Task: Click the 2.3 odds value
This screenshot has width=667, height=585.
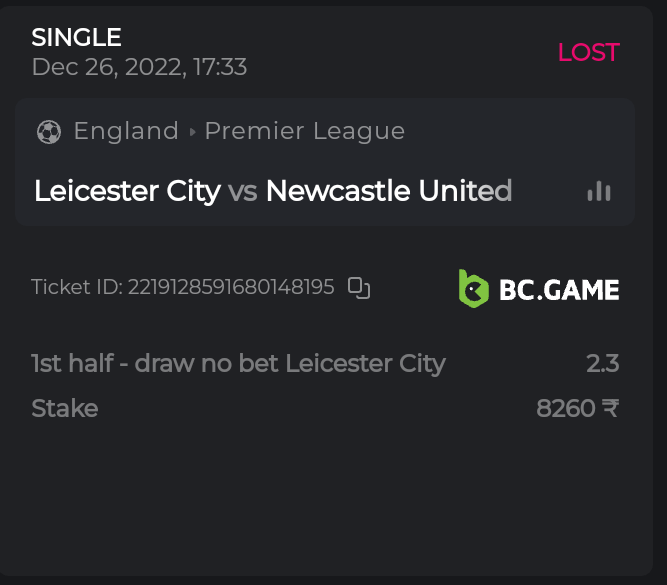Action: point(603,363)
